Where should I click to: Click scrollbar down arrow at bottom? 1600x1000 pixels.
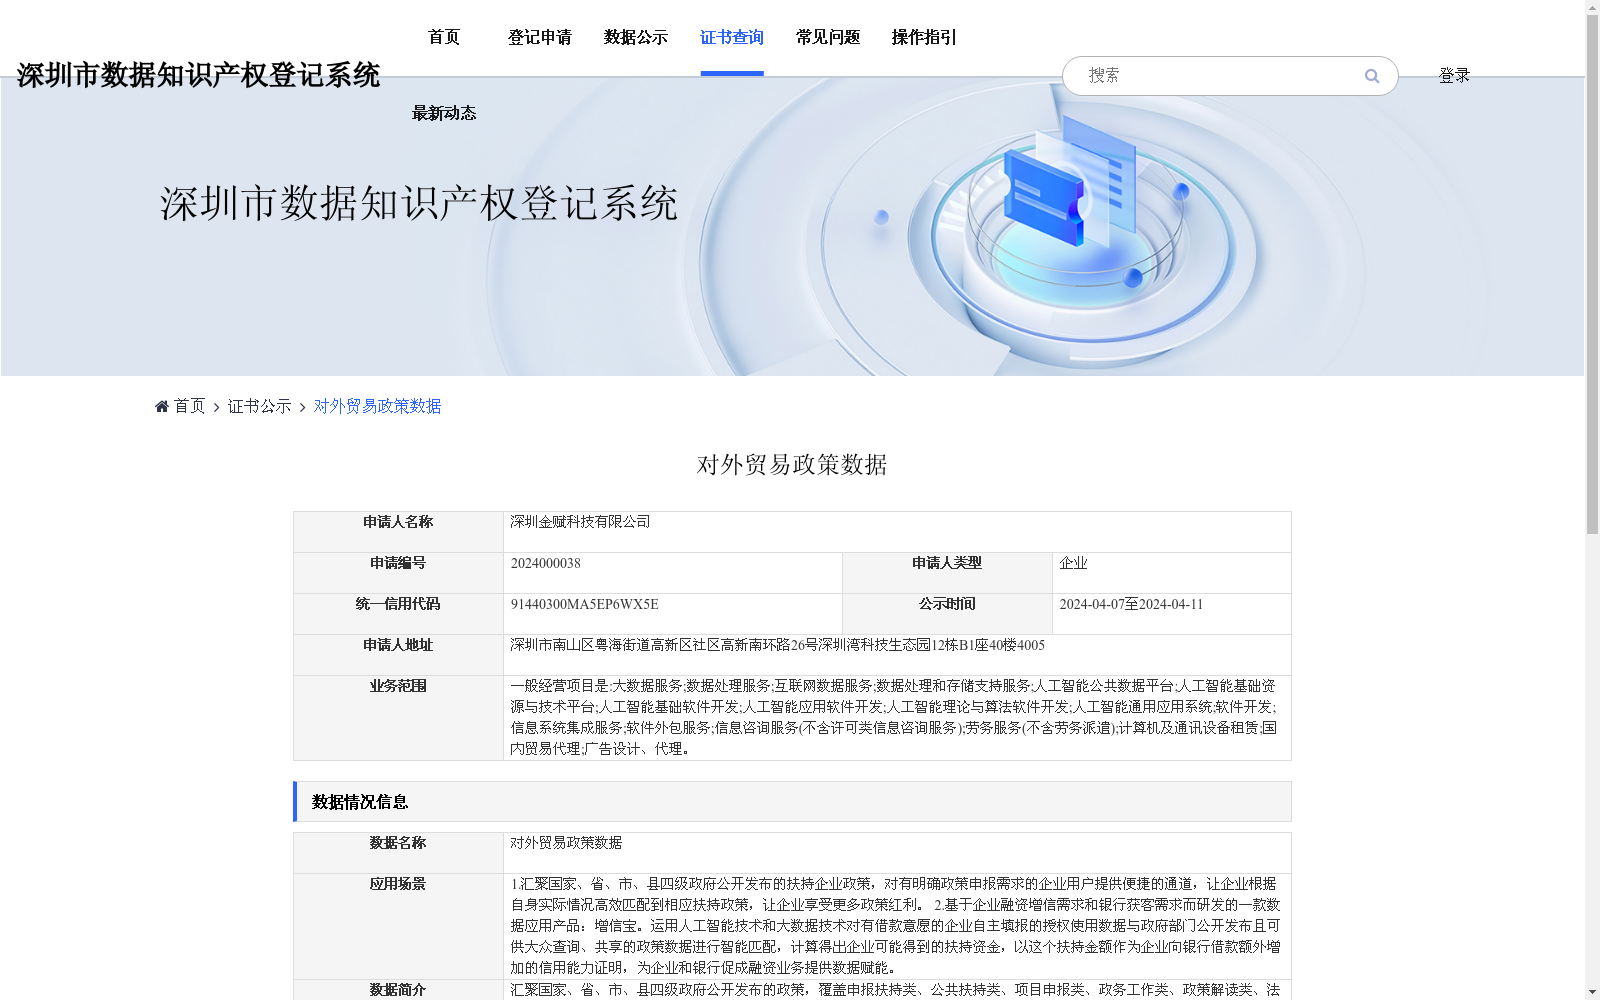(1592, 992)
